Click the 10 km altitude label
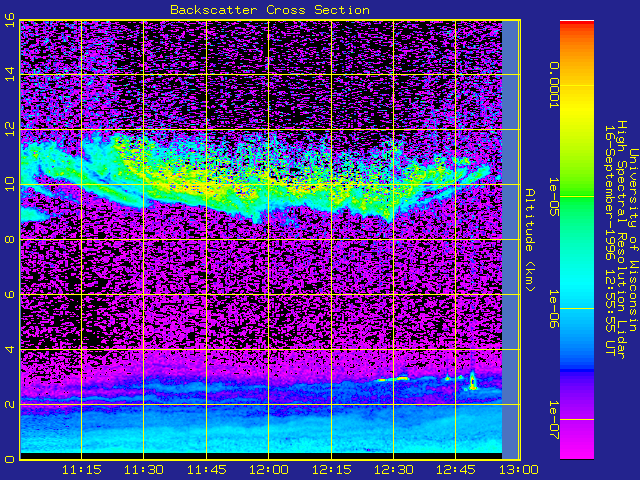The height and width of the screenshot is (480, 640). (10, 184)
